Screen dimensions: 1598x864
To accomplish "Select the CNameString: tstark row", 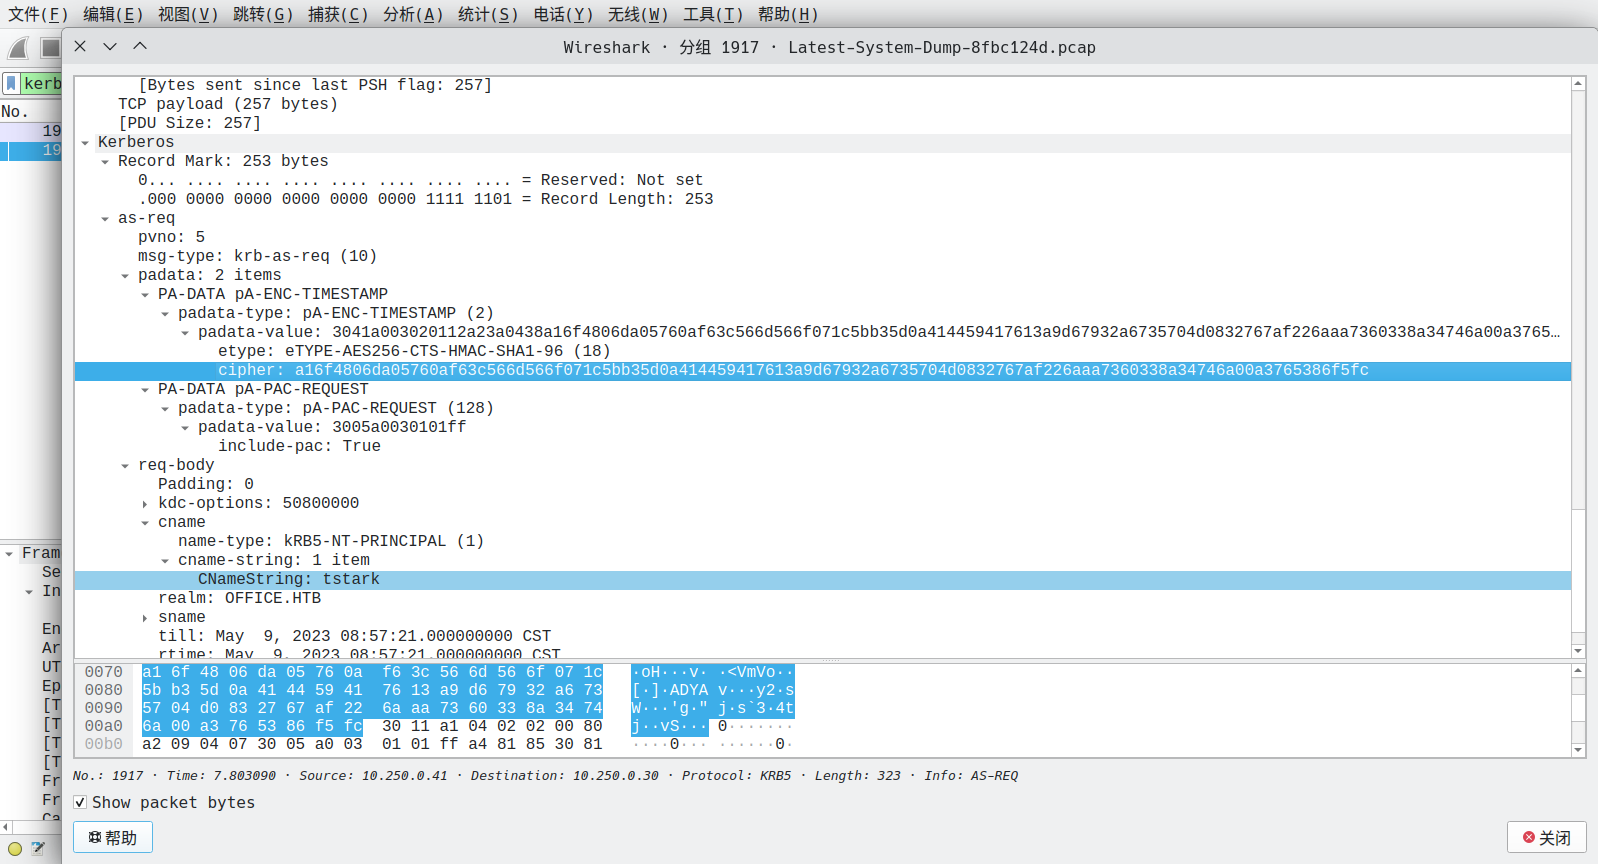I will (x=288, y=579).
